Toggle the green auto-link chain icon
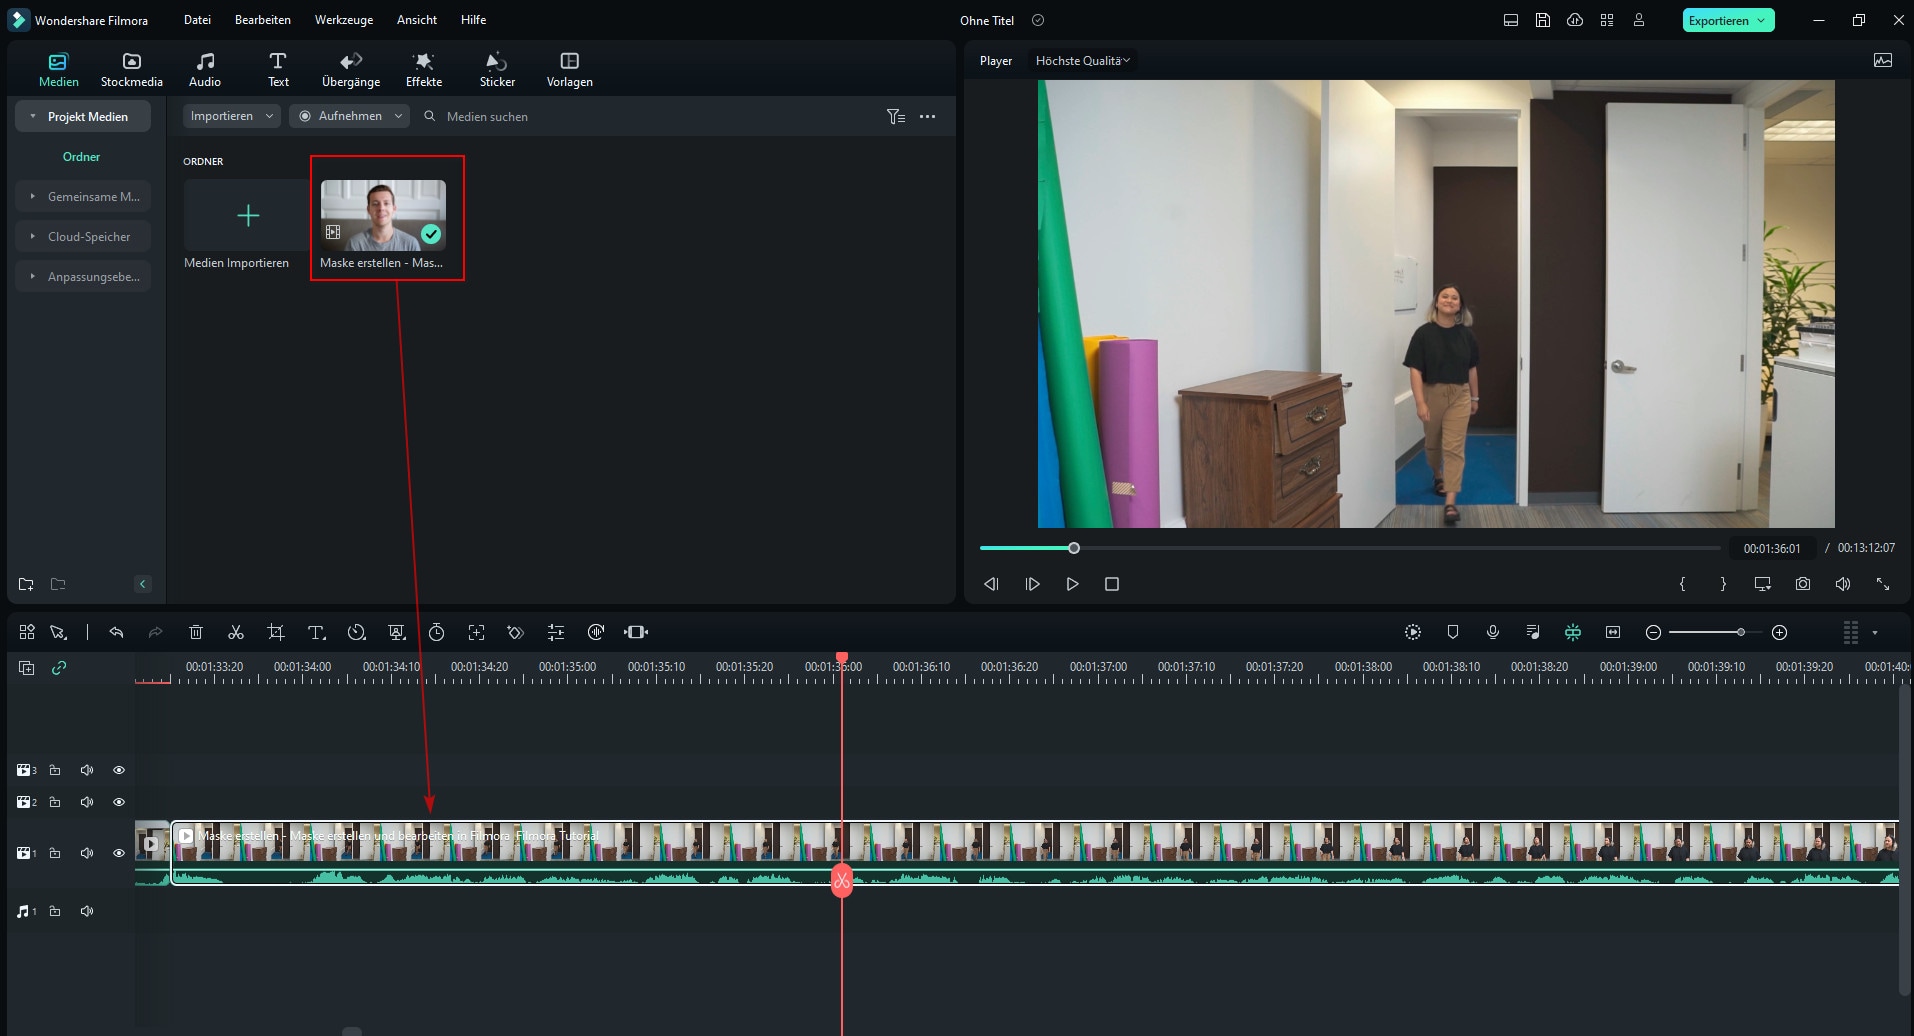 click(59, 668)
